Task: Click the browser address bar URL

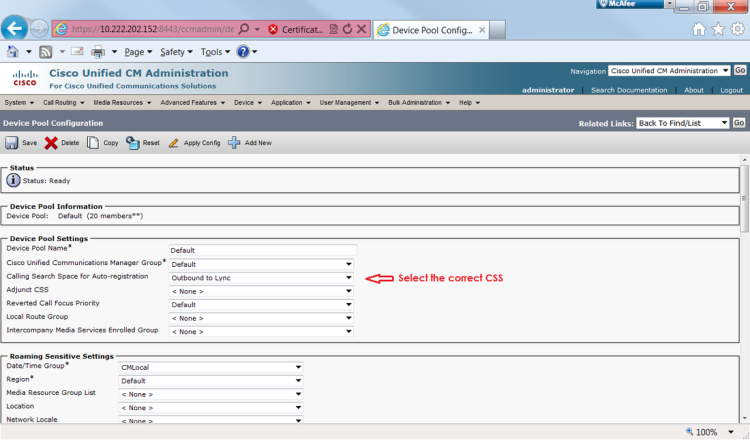Action: 153,29
